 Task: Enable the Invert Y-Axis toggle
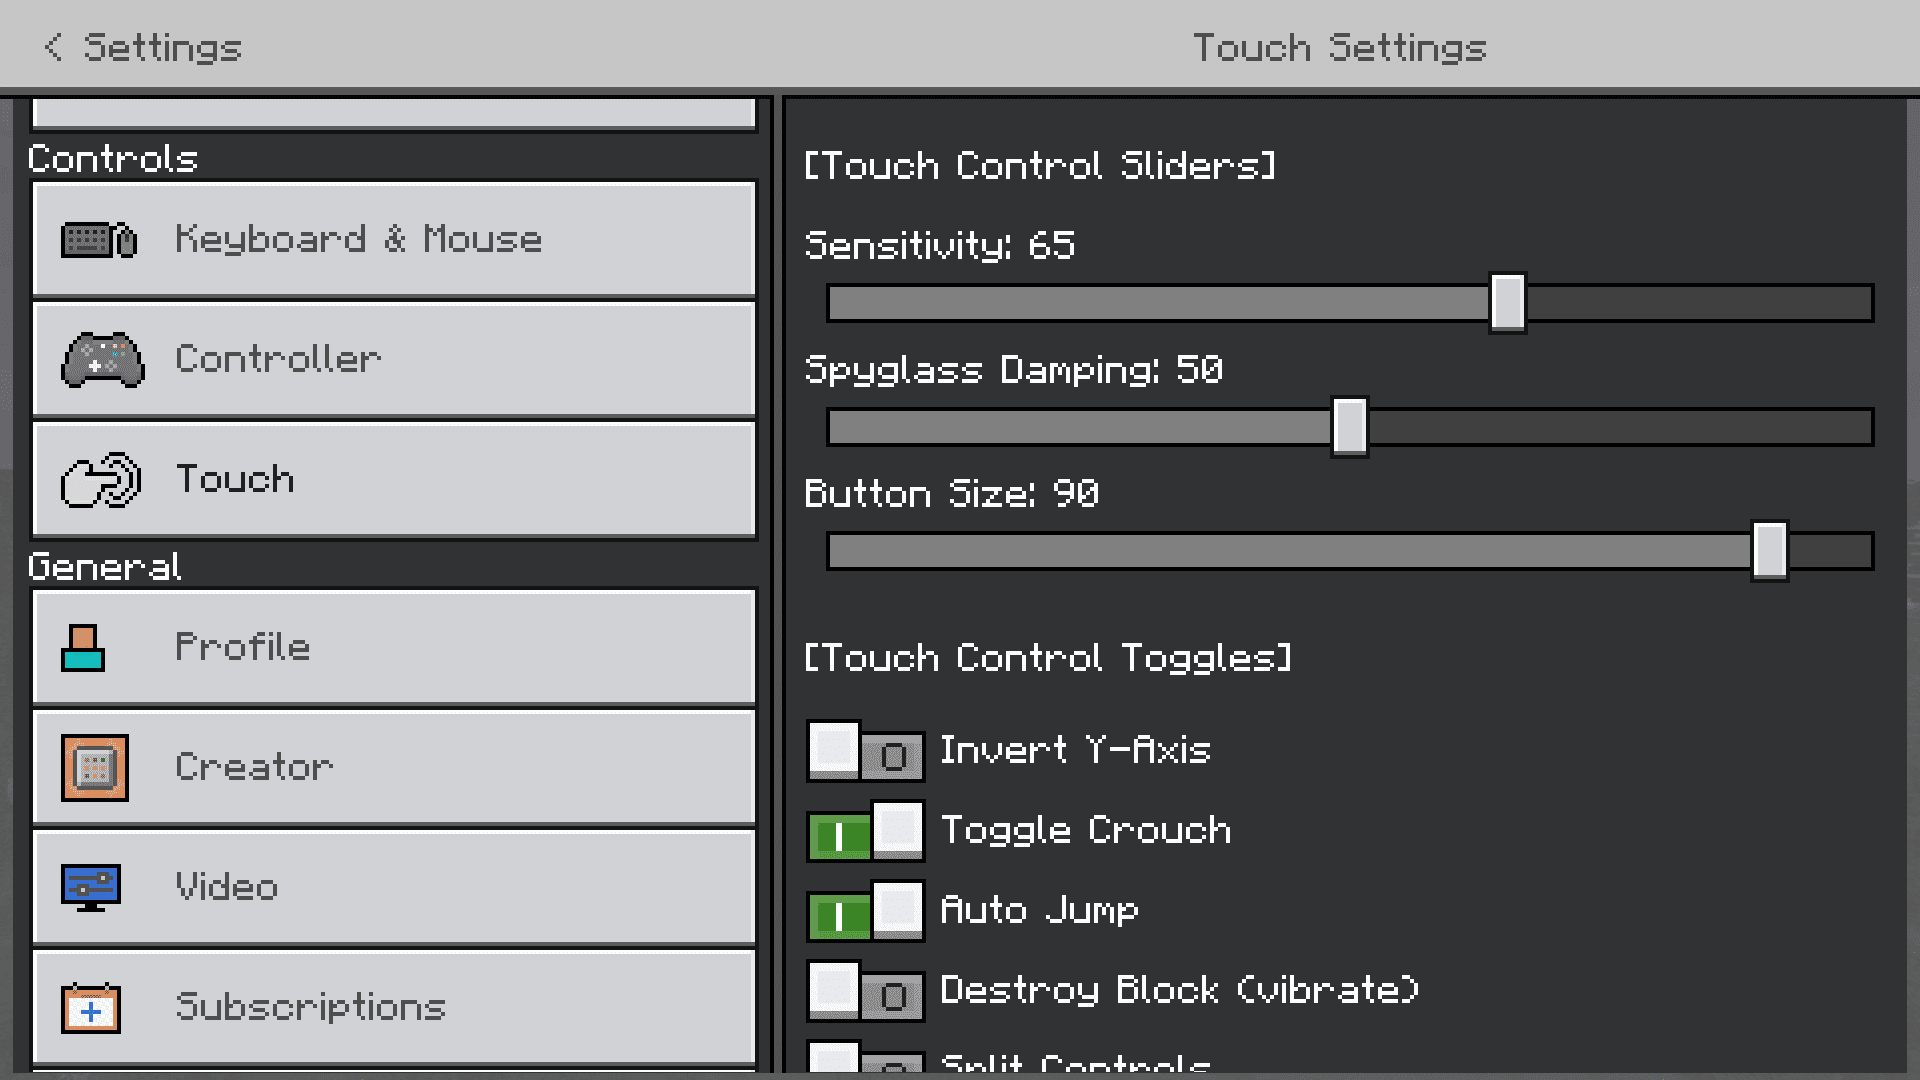coord(866,752)
